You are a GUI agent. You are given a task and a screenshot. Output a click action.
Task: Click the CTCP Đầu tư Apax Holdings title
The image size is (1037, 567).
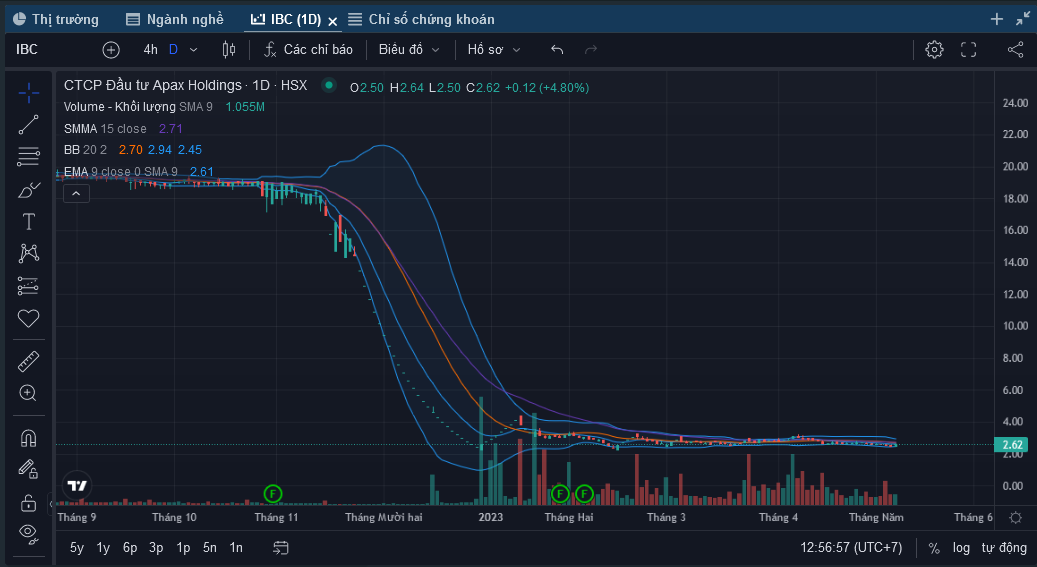153,85
